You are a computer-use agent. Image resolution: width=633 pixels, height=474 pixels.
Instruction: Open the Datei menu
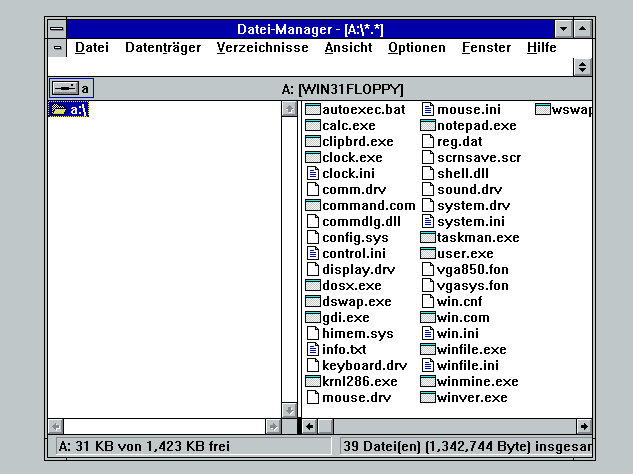click(92, 48)
